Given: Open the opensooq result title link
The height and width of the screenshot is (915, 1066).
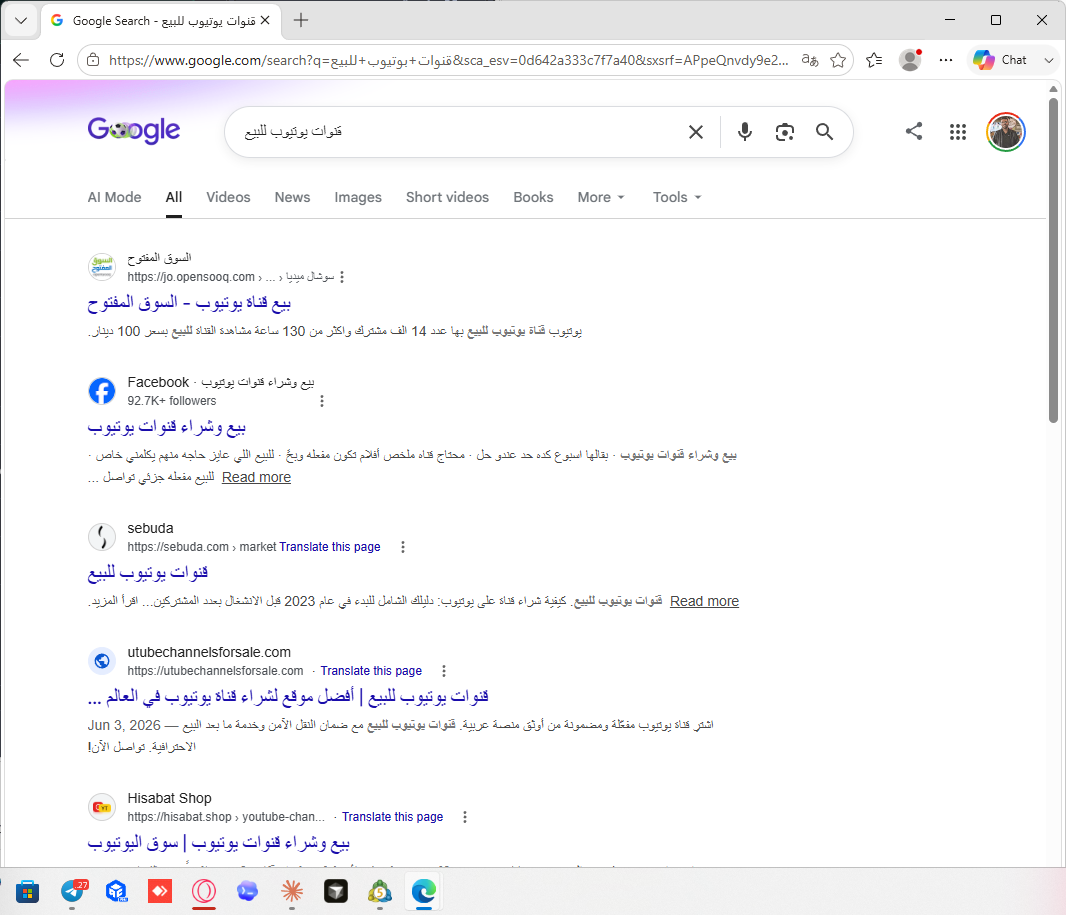Looking at the screenshot, I should click(x=189, y=303).
